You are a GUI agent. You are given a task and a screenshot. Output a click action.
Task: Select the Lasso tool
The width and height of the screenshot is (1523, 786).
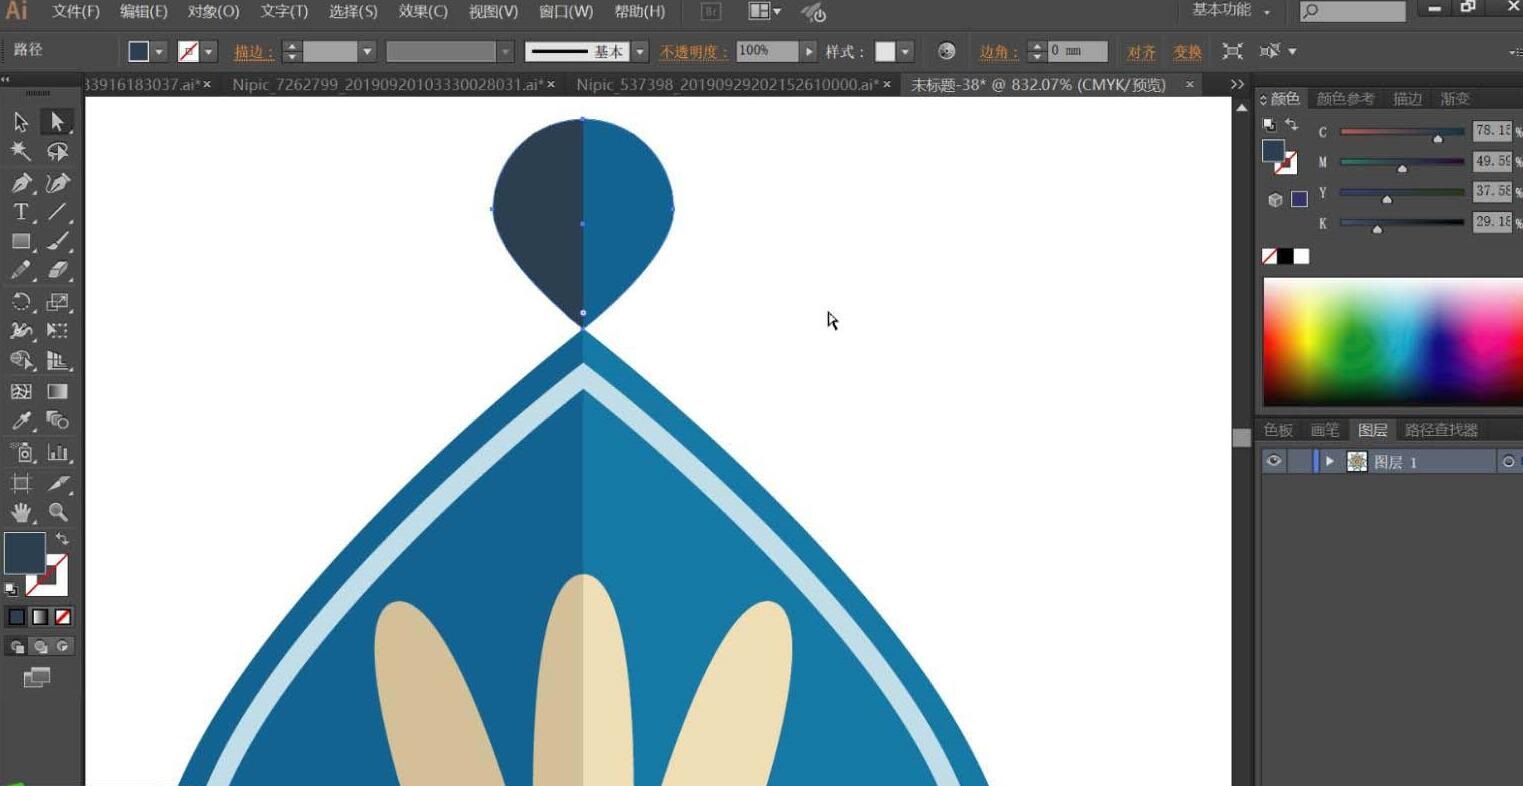57,152
